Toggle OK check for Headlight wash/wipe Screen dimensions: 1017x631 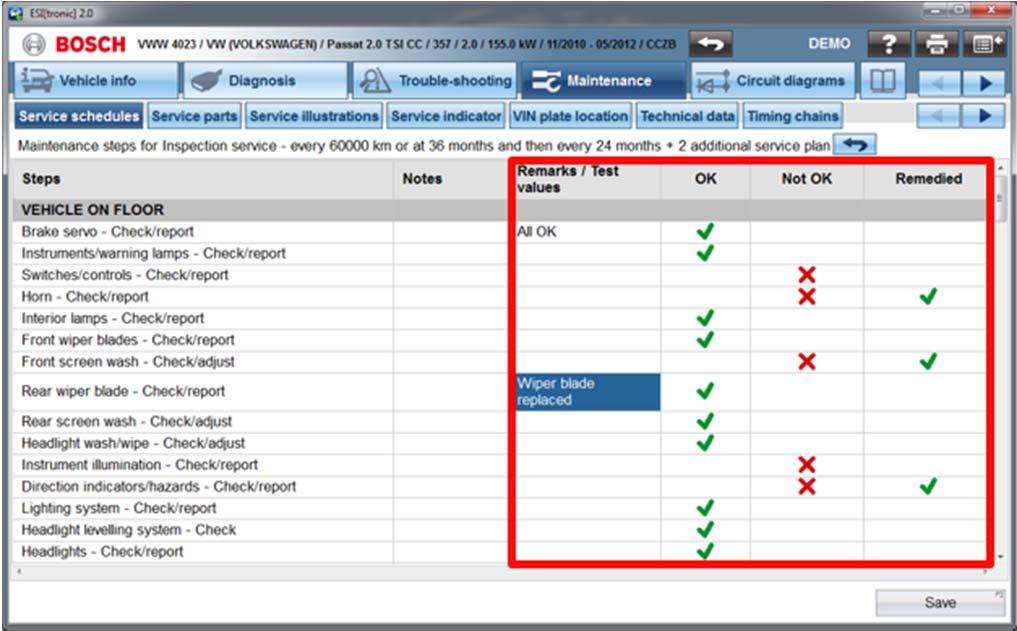(x=705, y=443)
